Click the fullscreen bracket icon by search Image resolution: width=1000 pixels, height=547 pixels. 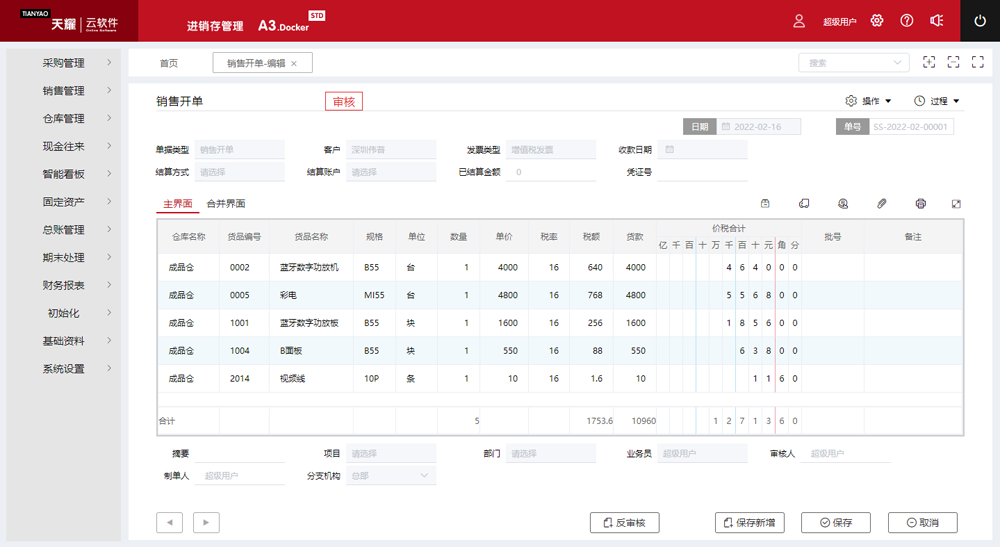click(953, 62)
